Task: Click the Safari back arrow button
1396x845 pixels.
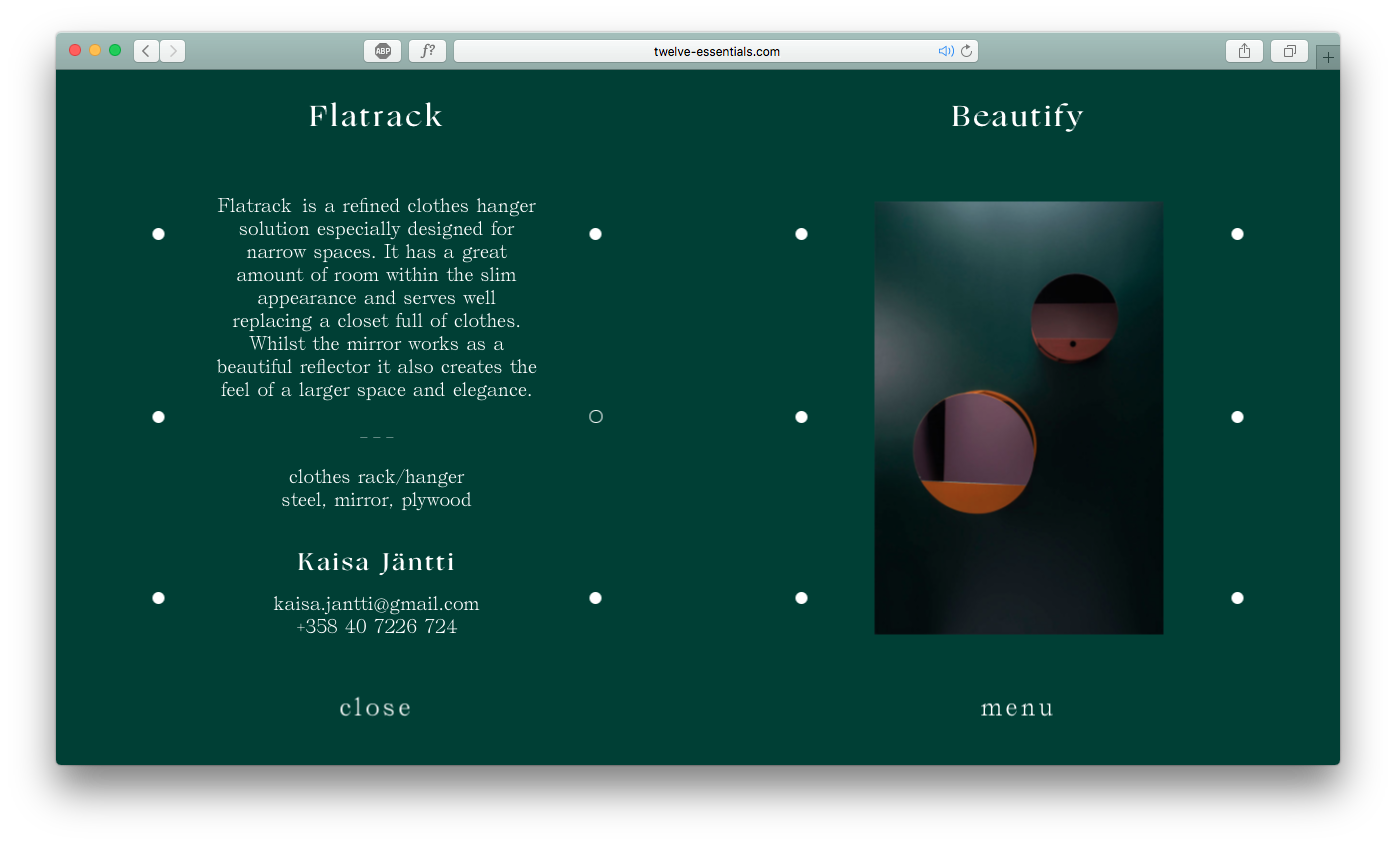Action: [147, 51]
